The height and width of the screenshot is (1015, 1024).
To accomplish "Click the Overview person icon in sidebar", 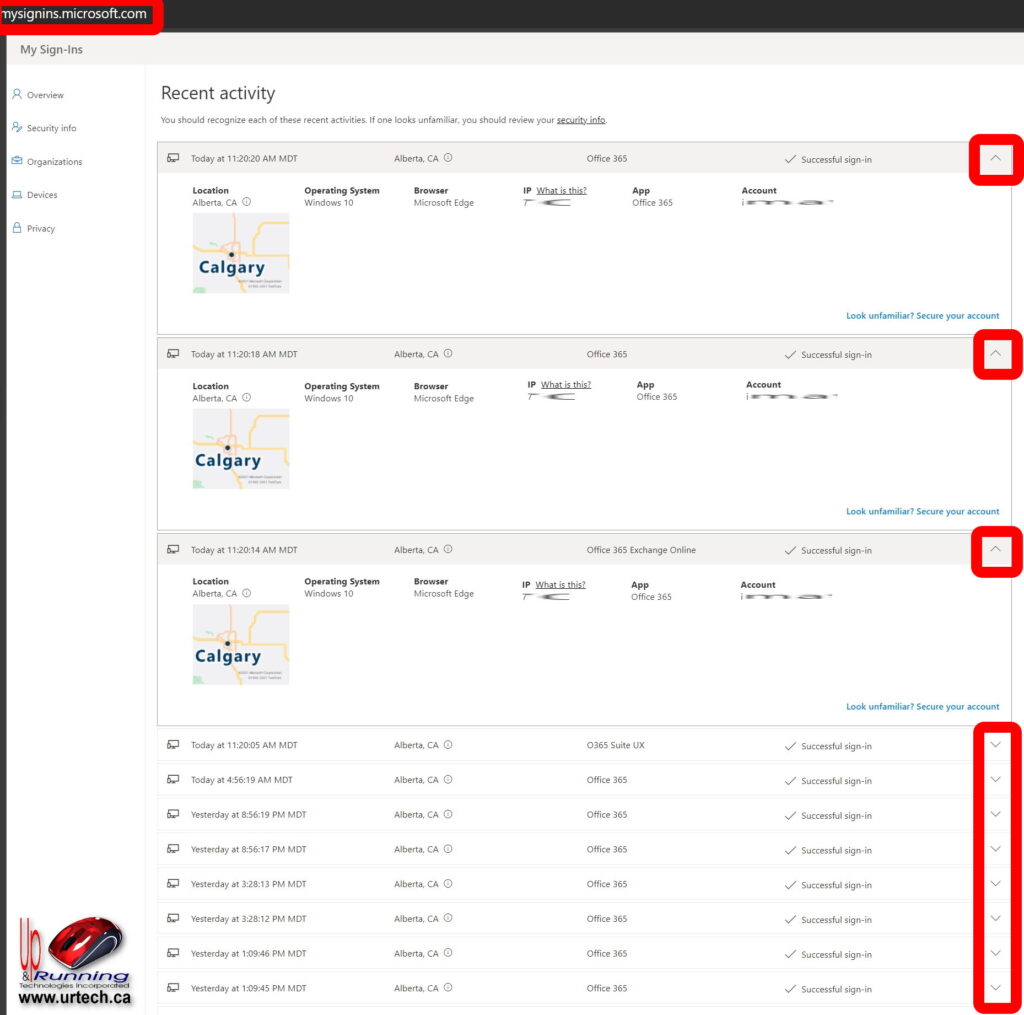I will [x=17, y=95].
